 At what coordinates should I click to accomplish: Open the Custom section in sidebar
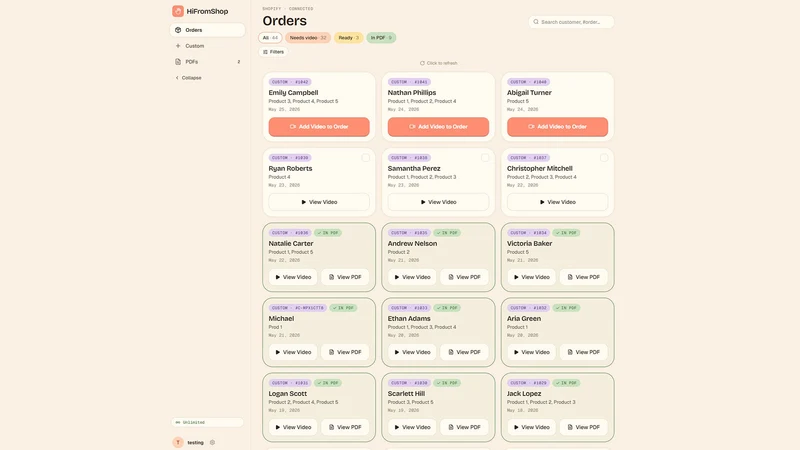tap(207, 46)
